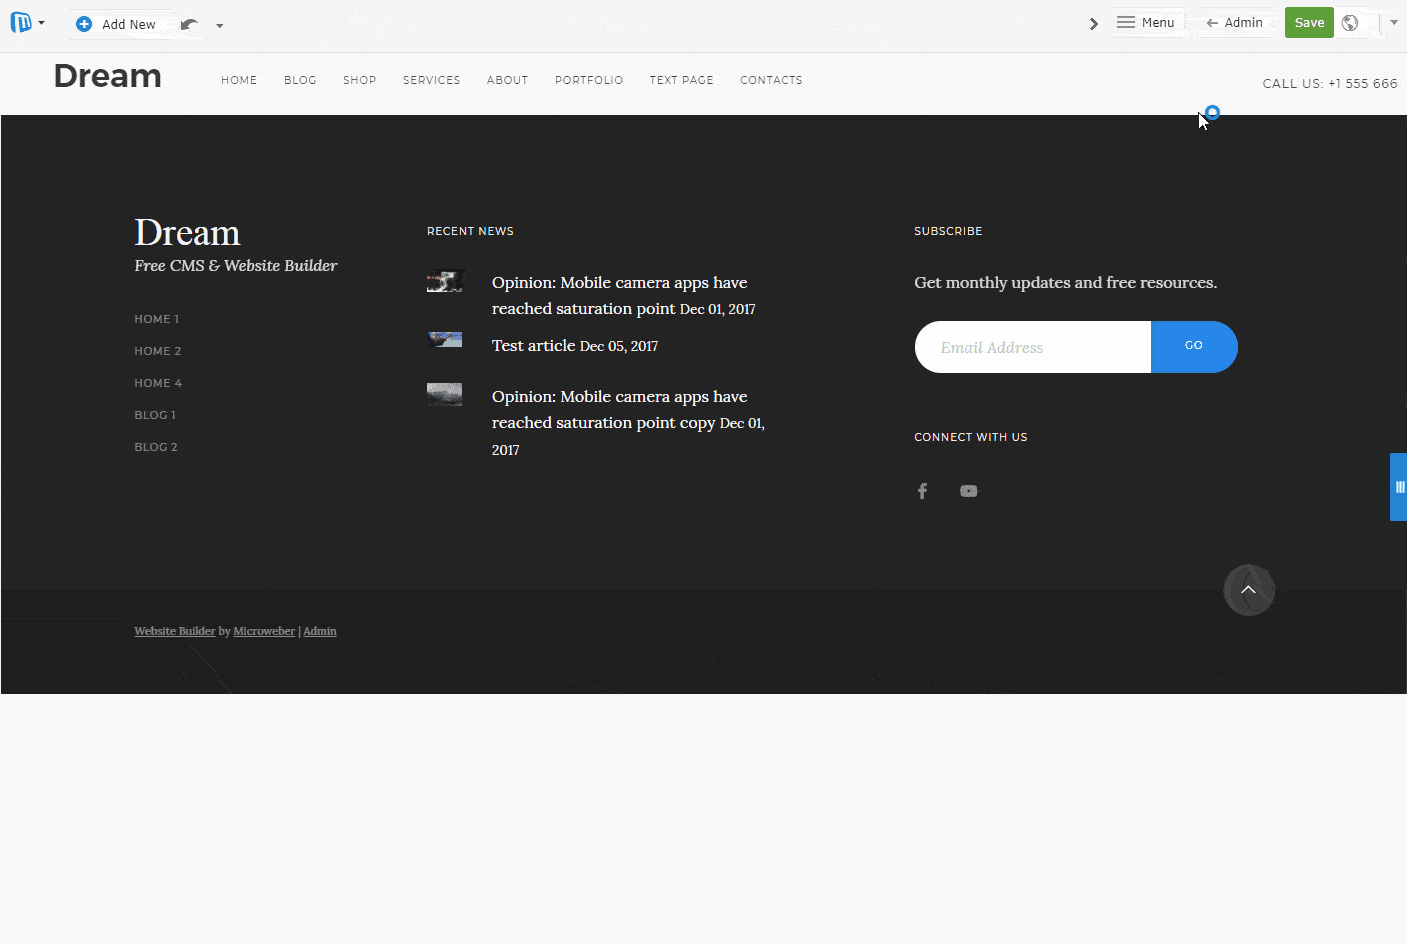1407x944 pixels.
Task: Expand the undo history dropdown arrow
Action: (220, 26)
